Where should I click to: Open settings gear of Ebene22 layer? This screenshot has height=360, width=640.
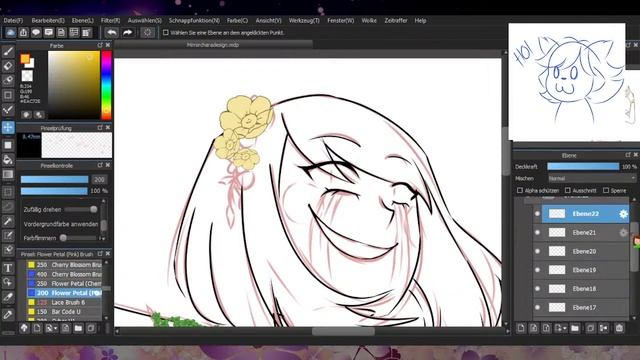pyautogui.click(x=623, y=214)
